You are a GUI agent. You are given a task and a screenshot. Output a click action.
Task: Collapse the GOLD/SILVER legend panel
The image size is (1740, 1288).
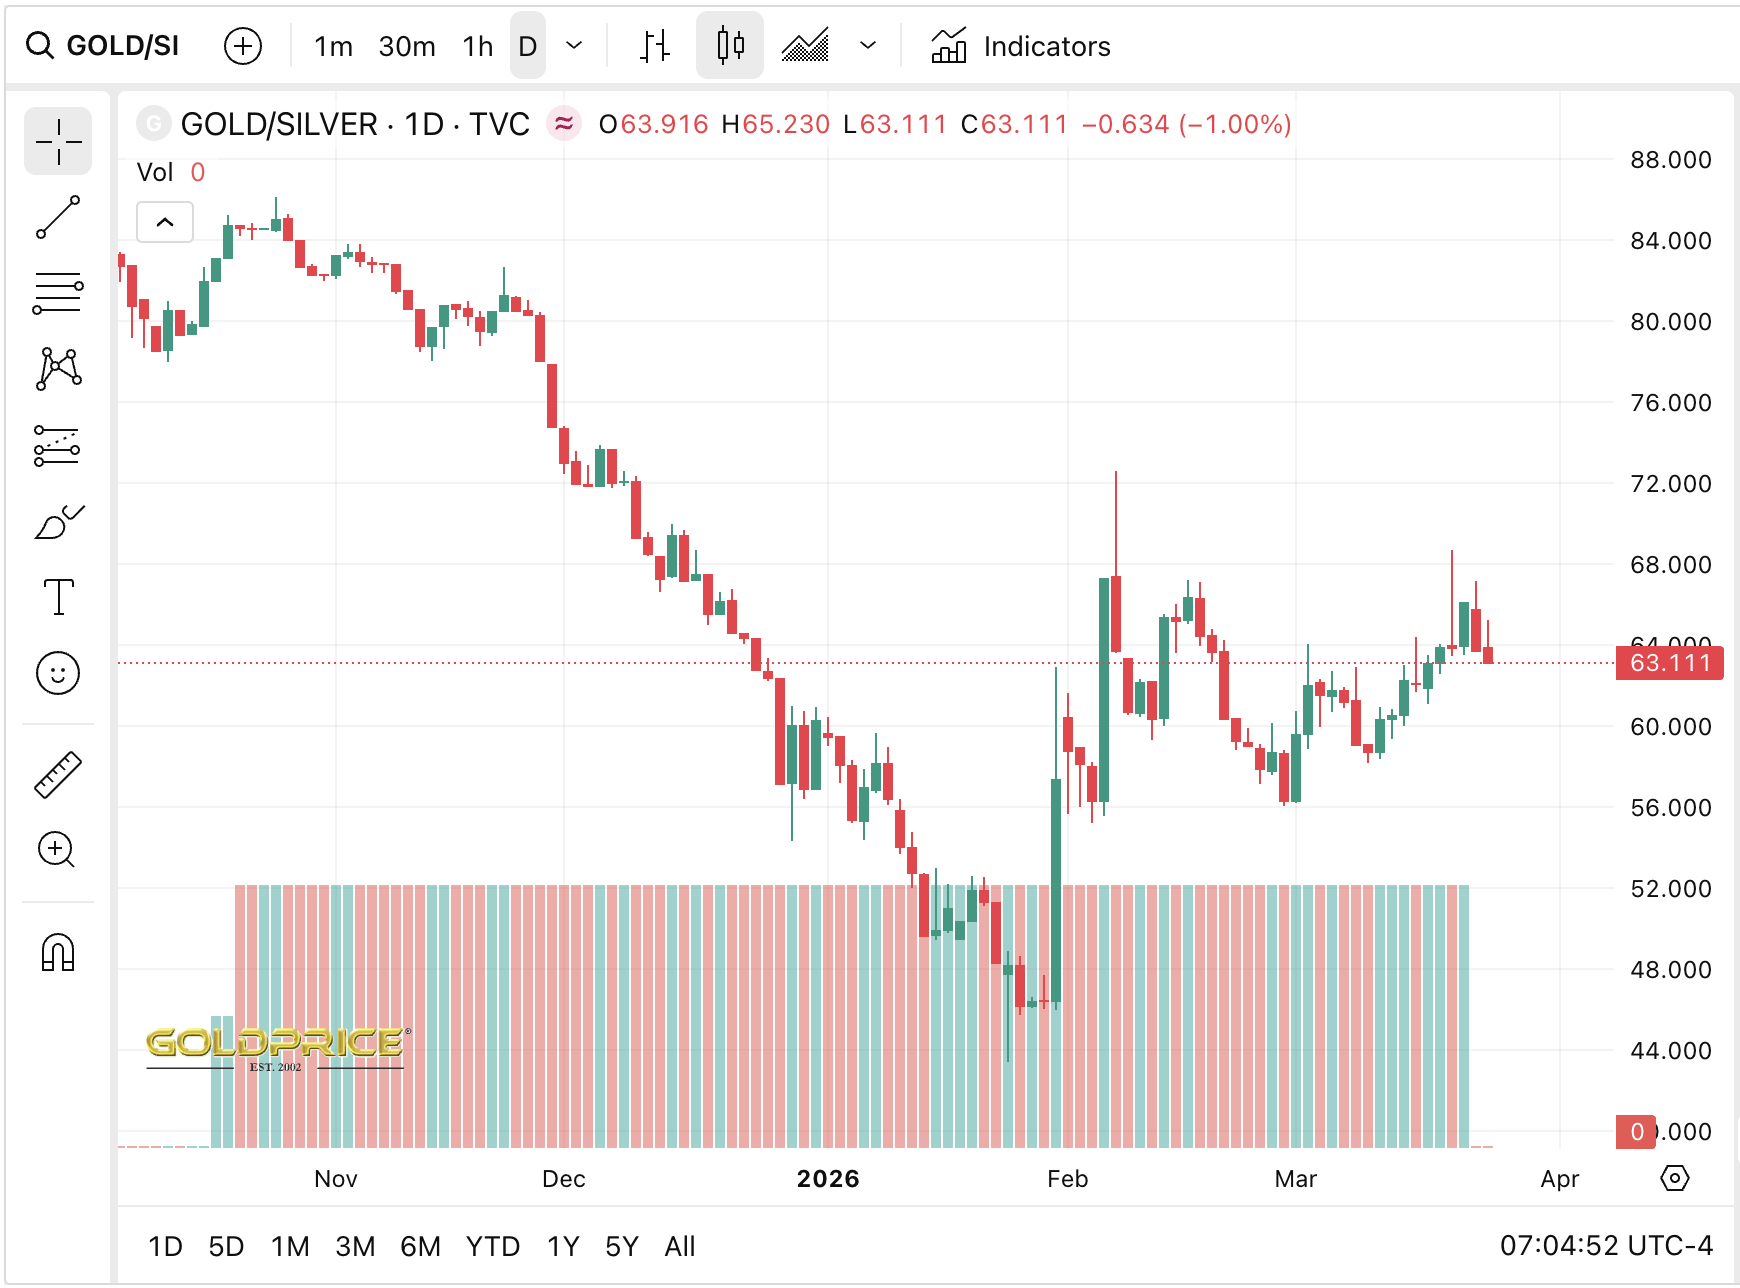click(x=165, y=221)
